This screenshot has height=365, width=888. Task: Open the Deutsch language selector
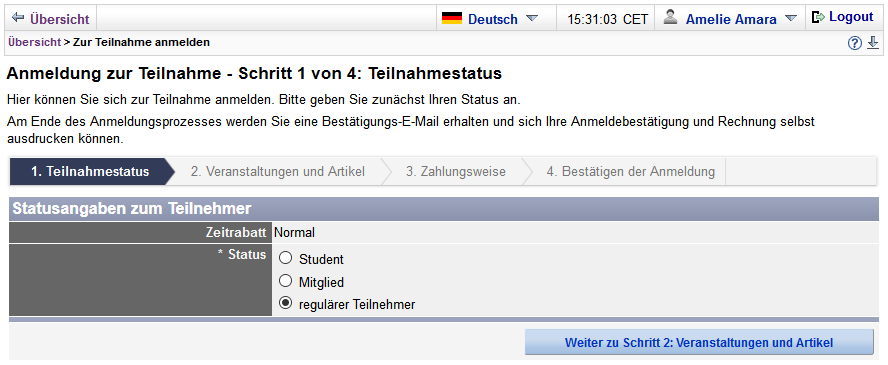pos(493,19)
